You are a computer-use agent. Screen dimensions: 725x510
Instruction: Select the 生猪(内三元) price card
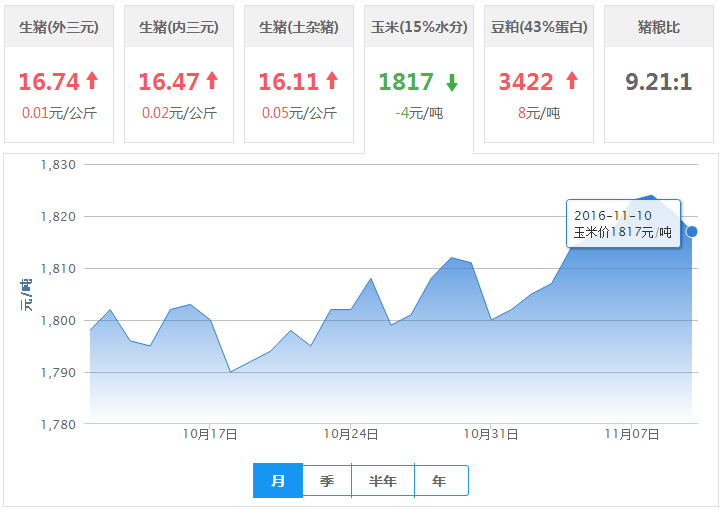(179, 74)
